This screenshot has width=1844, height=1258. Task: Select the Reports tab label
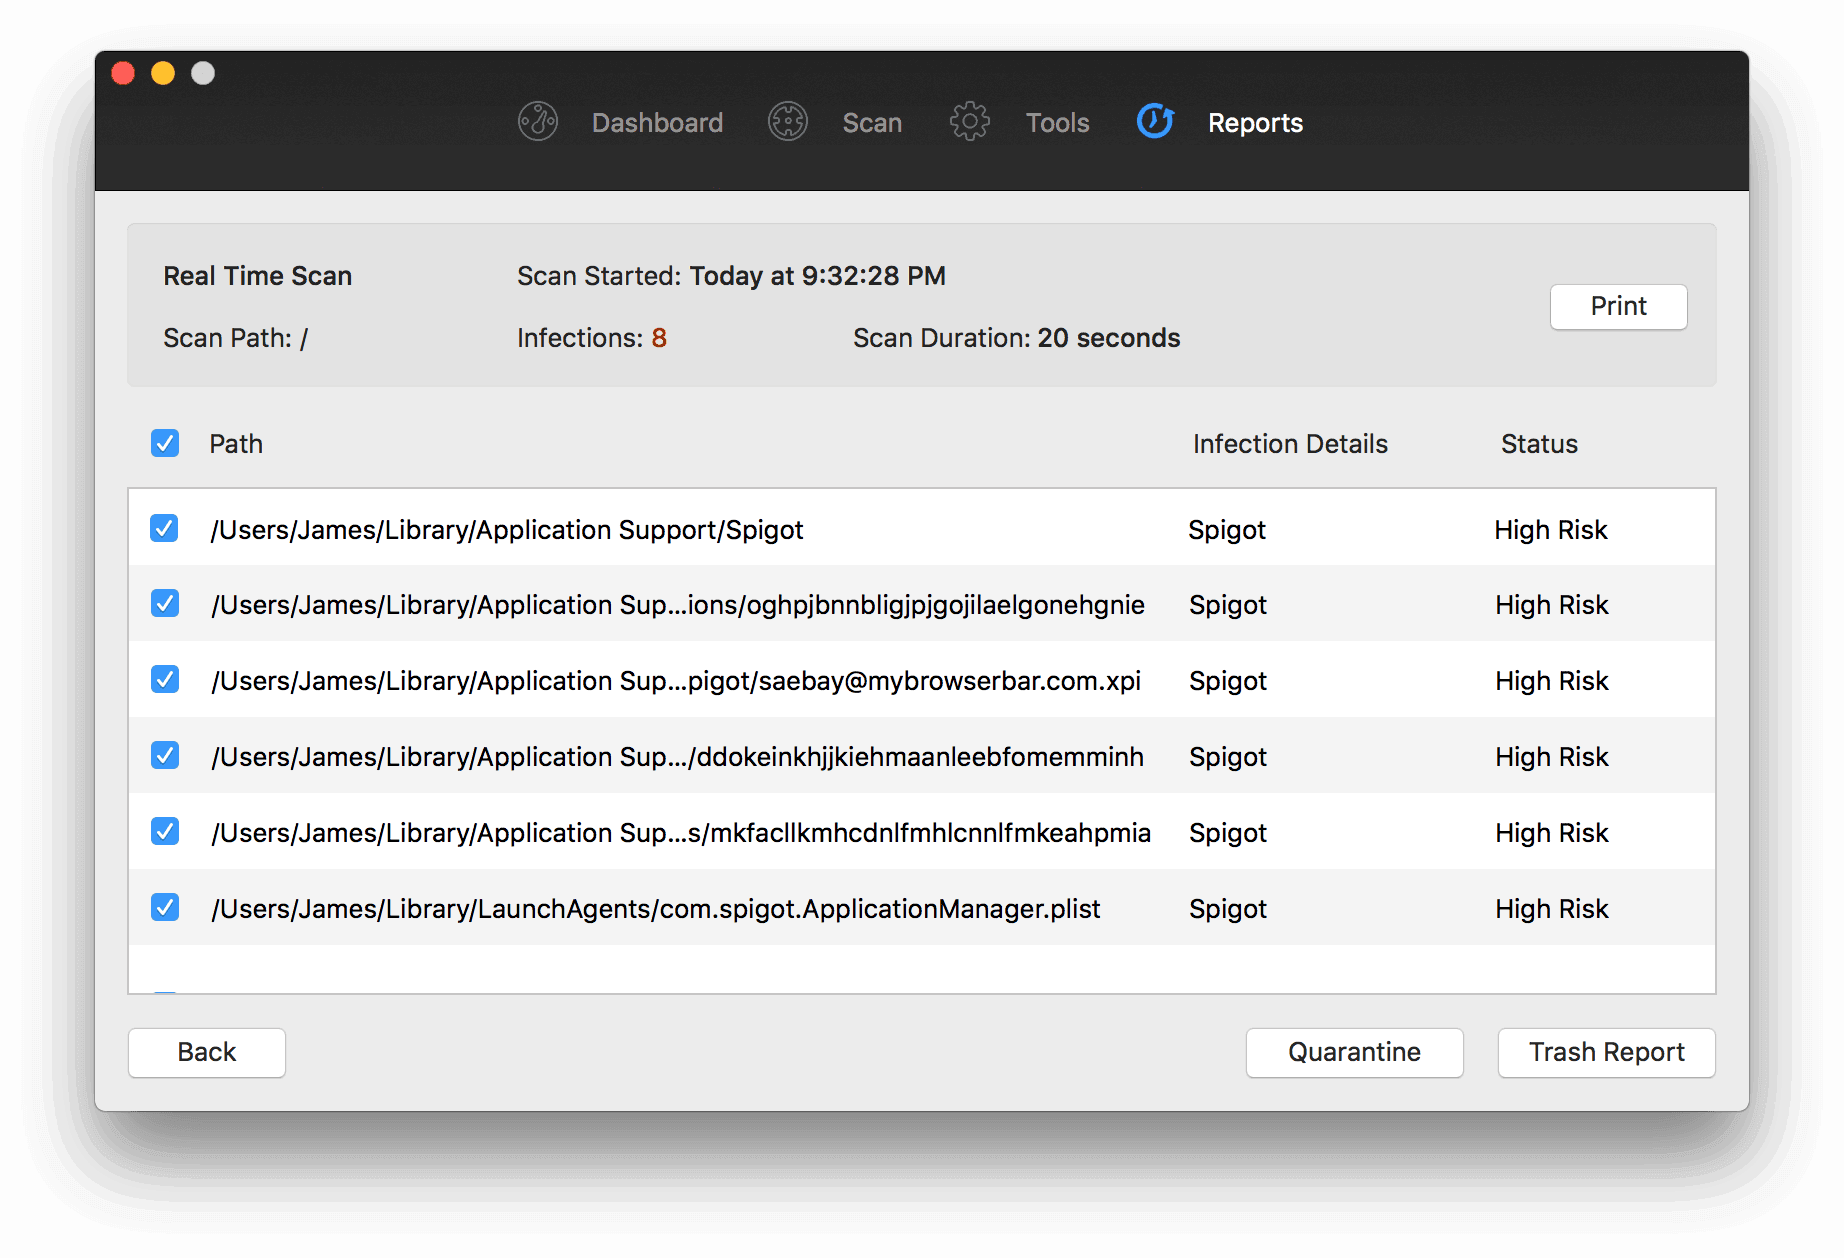click(1254, 123)
